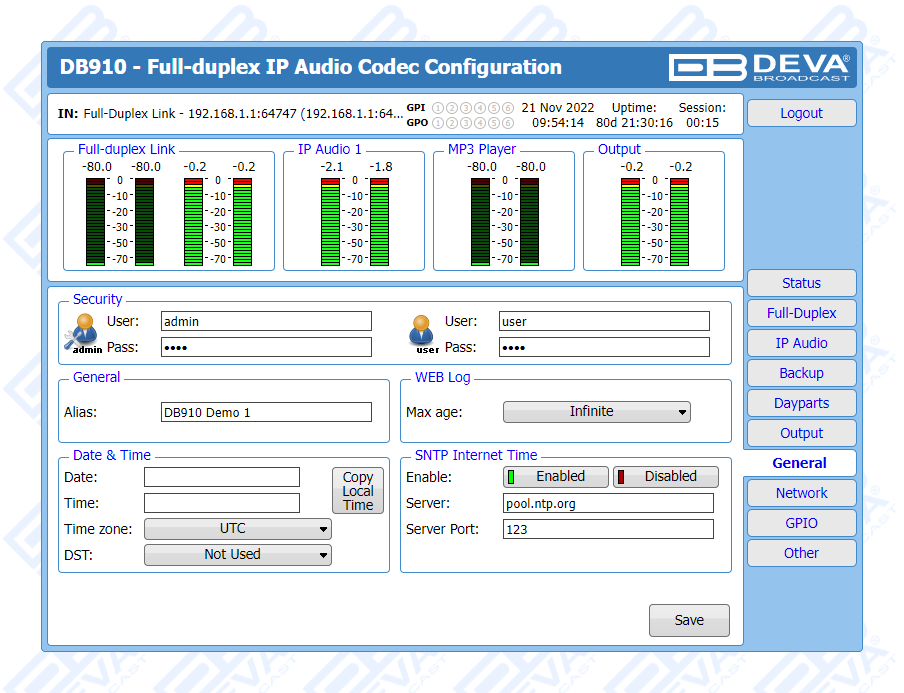Screen dimensions: 904x693
Task: Click the IP Audio 1 level meter
Action: (x=354, y=220)
